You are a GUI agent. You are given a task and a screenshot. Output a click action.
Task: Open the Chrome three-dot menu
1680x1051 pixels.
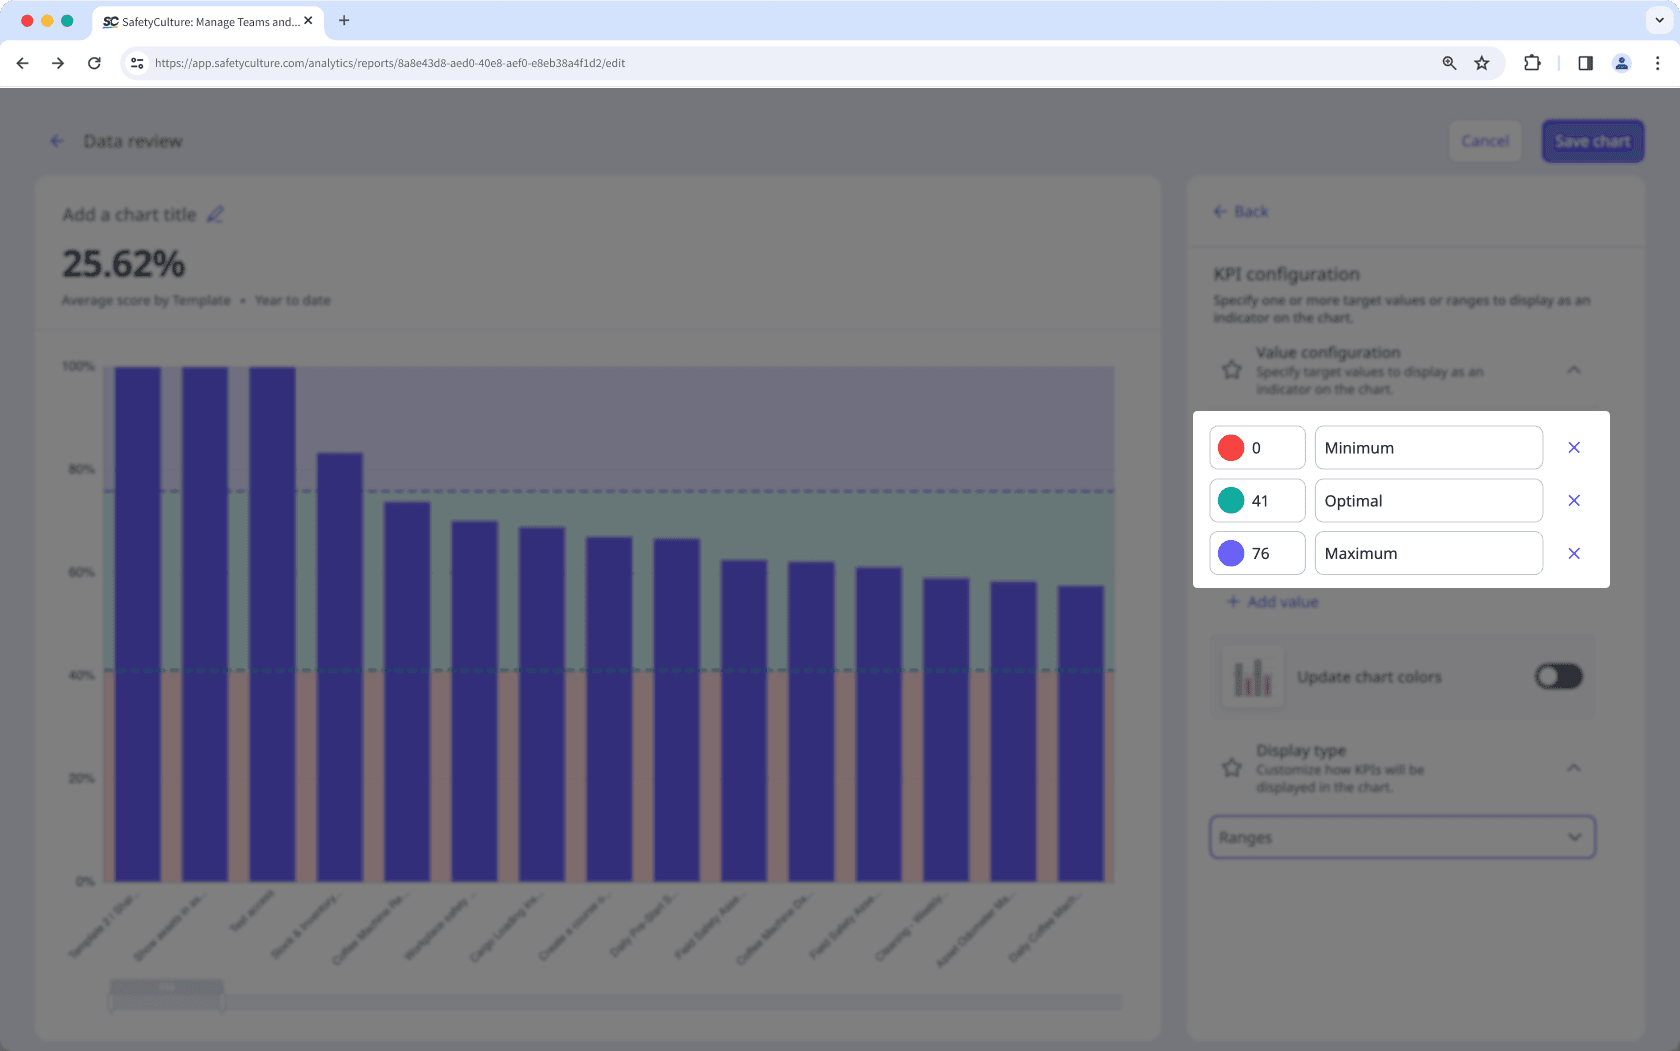tap(1659, 62)
